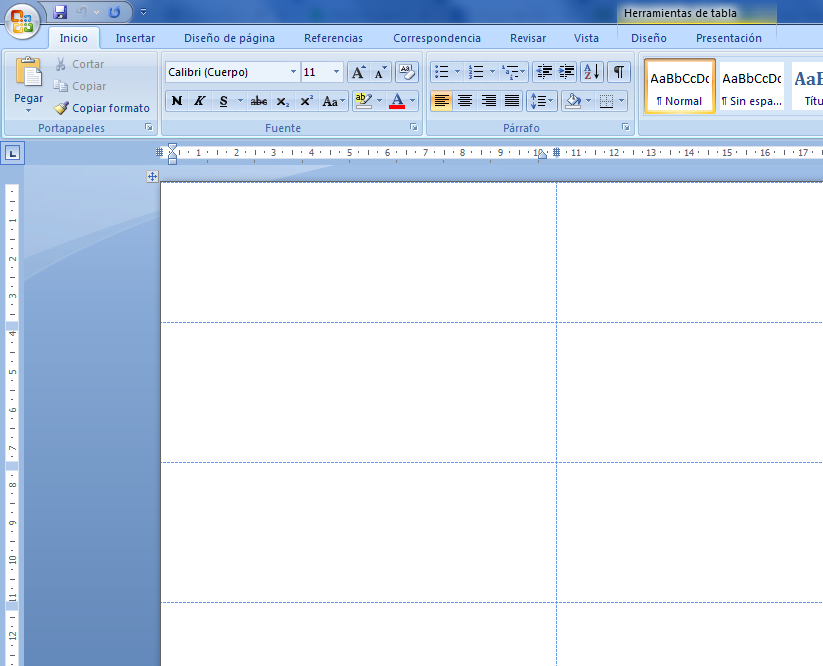Open the Párrafo dialog launcher

pos(626,128)
